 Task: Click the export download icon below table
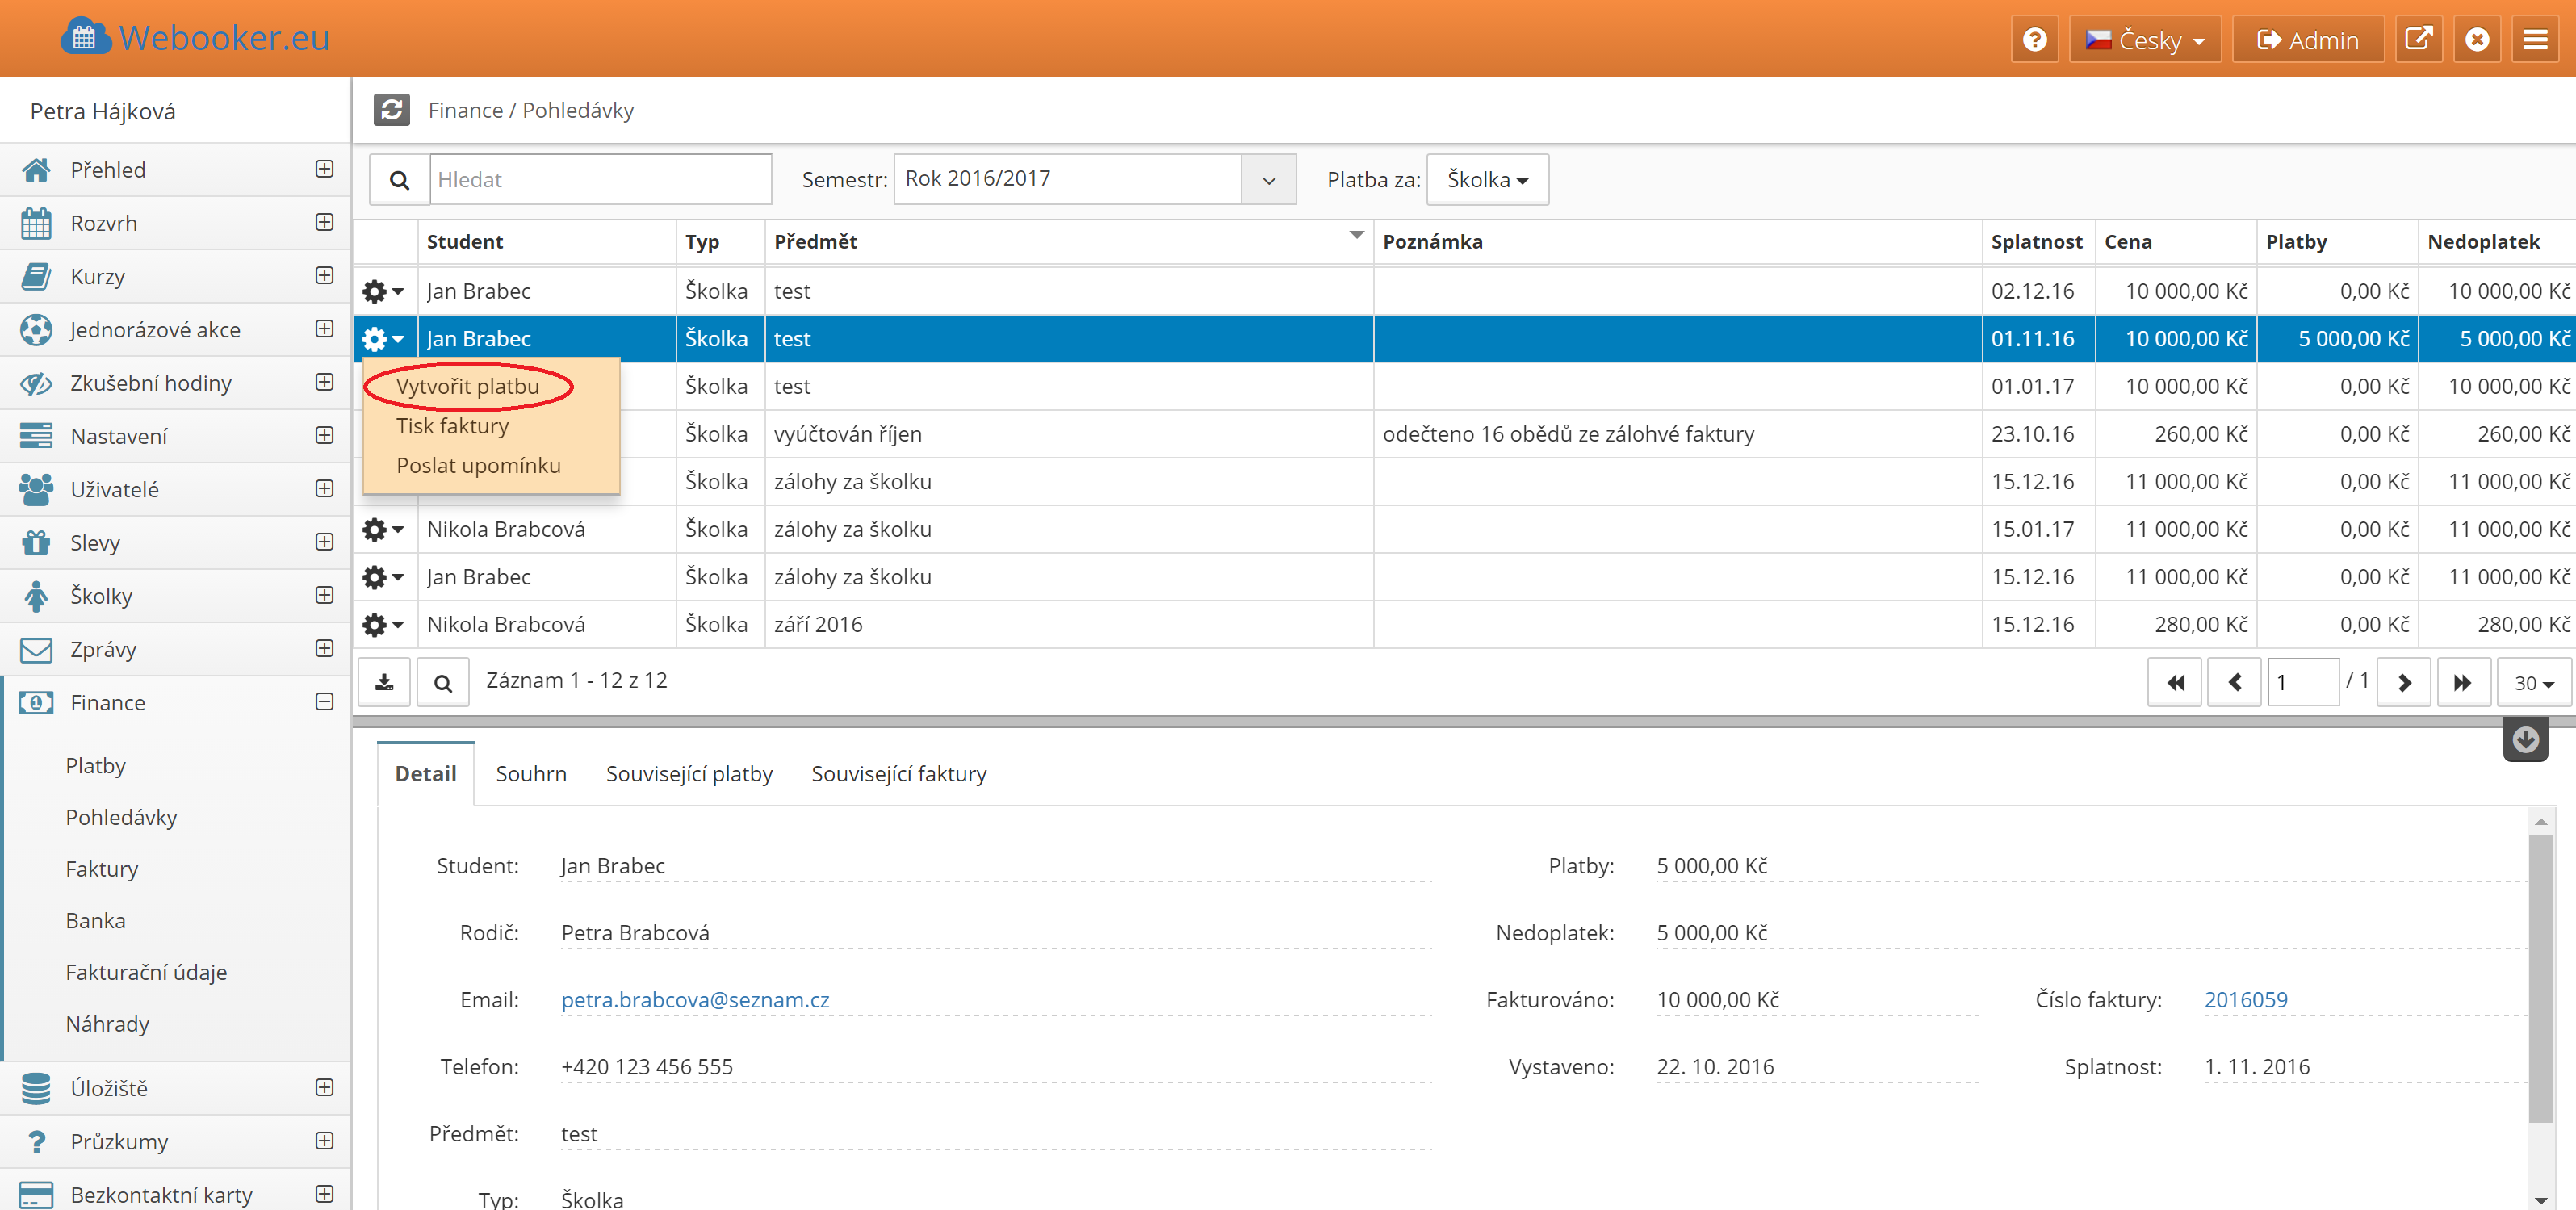384,683
